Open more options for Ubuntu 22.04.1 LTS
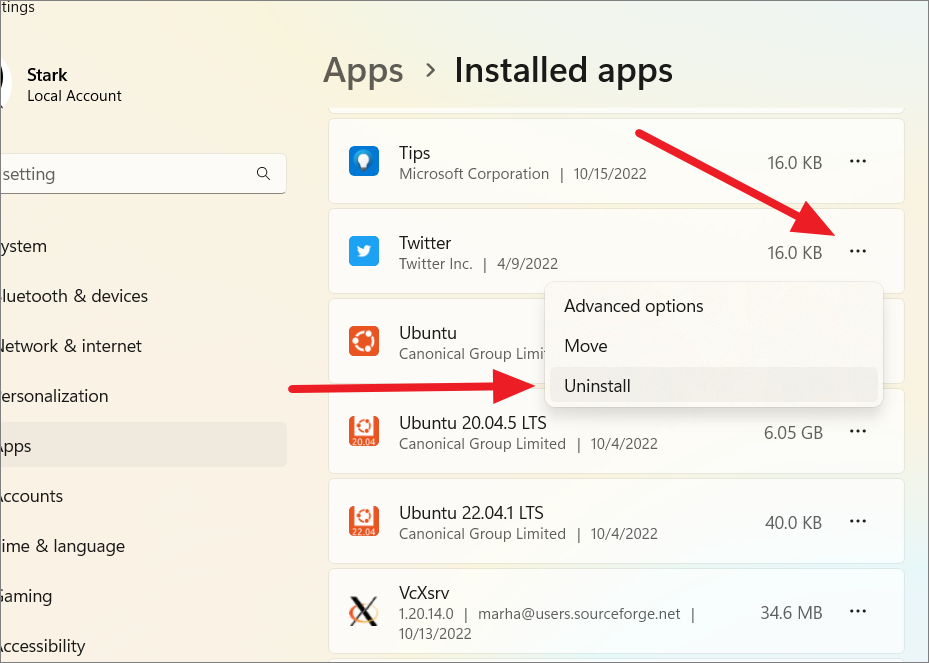929x663 pixels. pyautogui.click(x=857, y=521)
